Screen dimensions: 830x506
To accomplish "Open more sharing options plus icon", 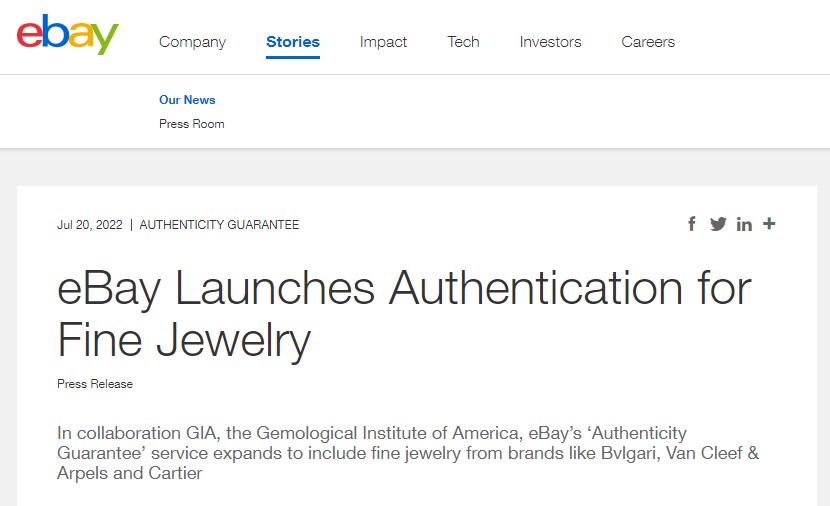I will (x=769, y=224).
